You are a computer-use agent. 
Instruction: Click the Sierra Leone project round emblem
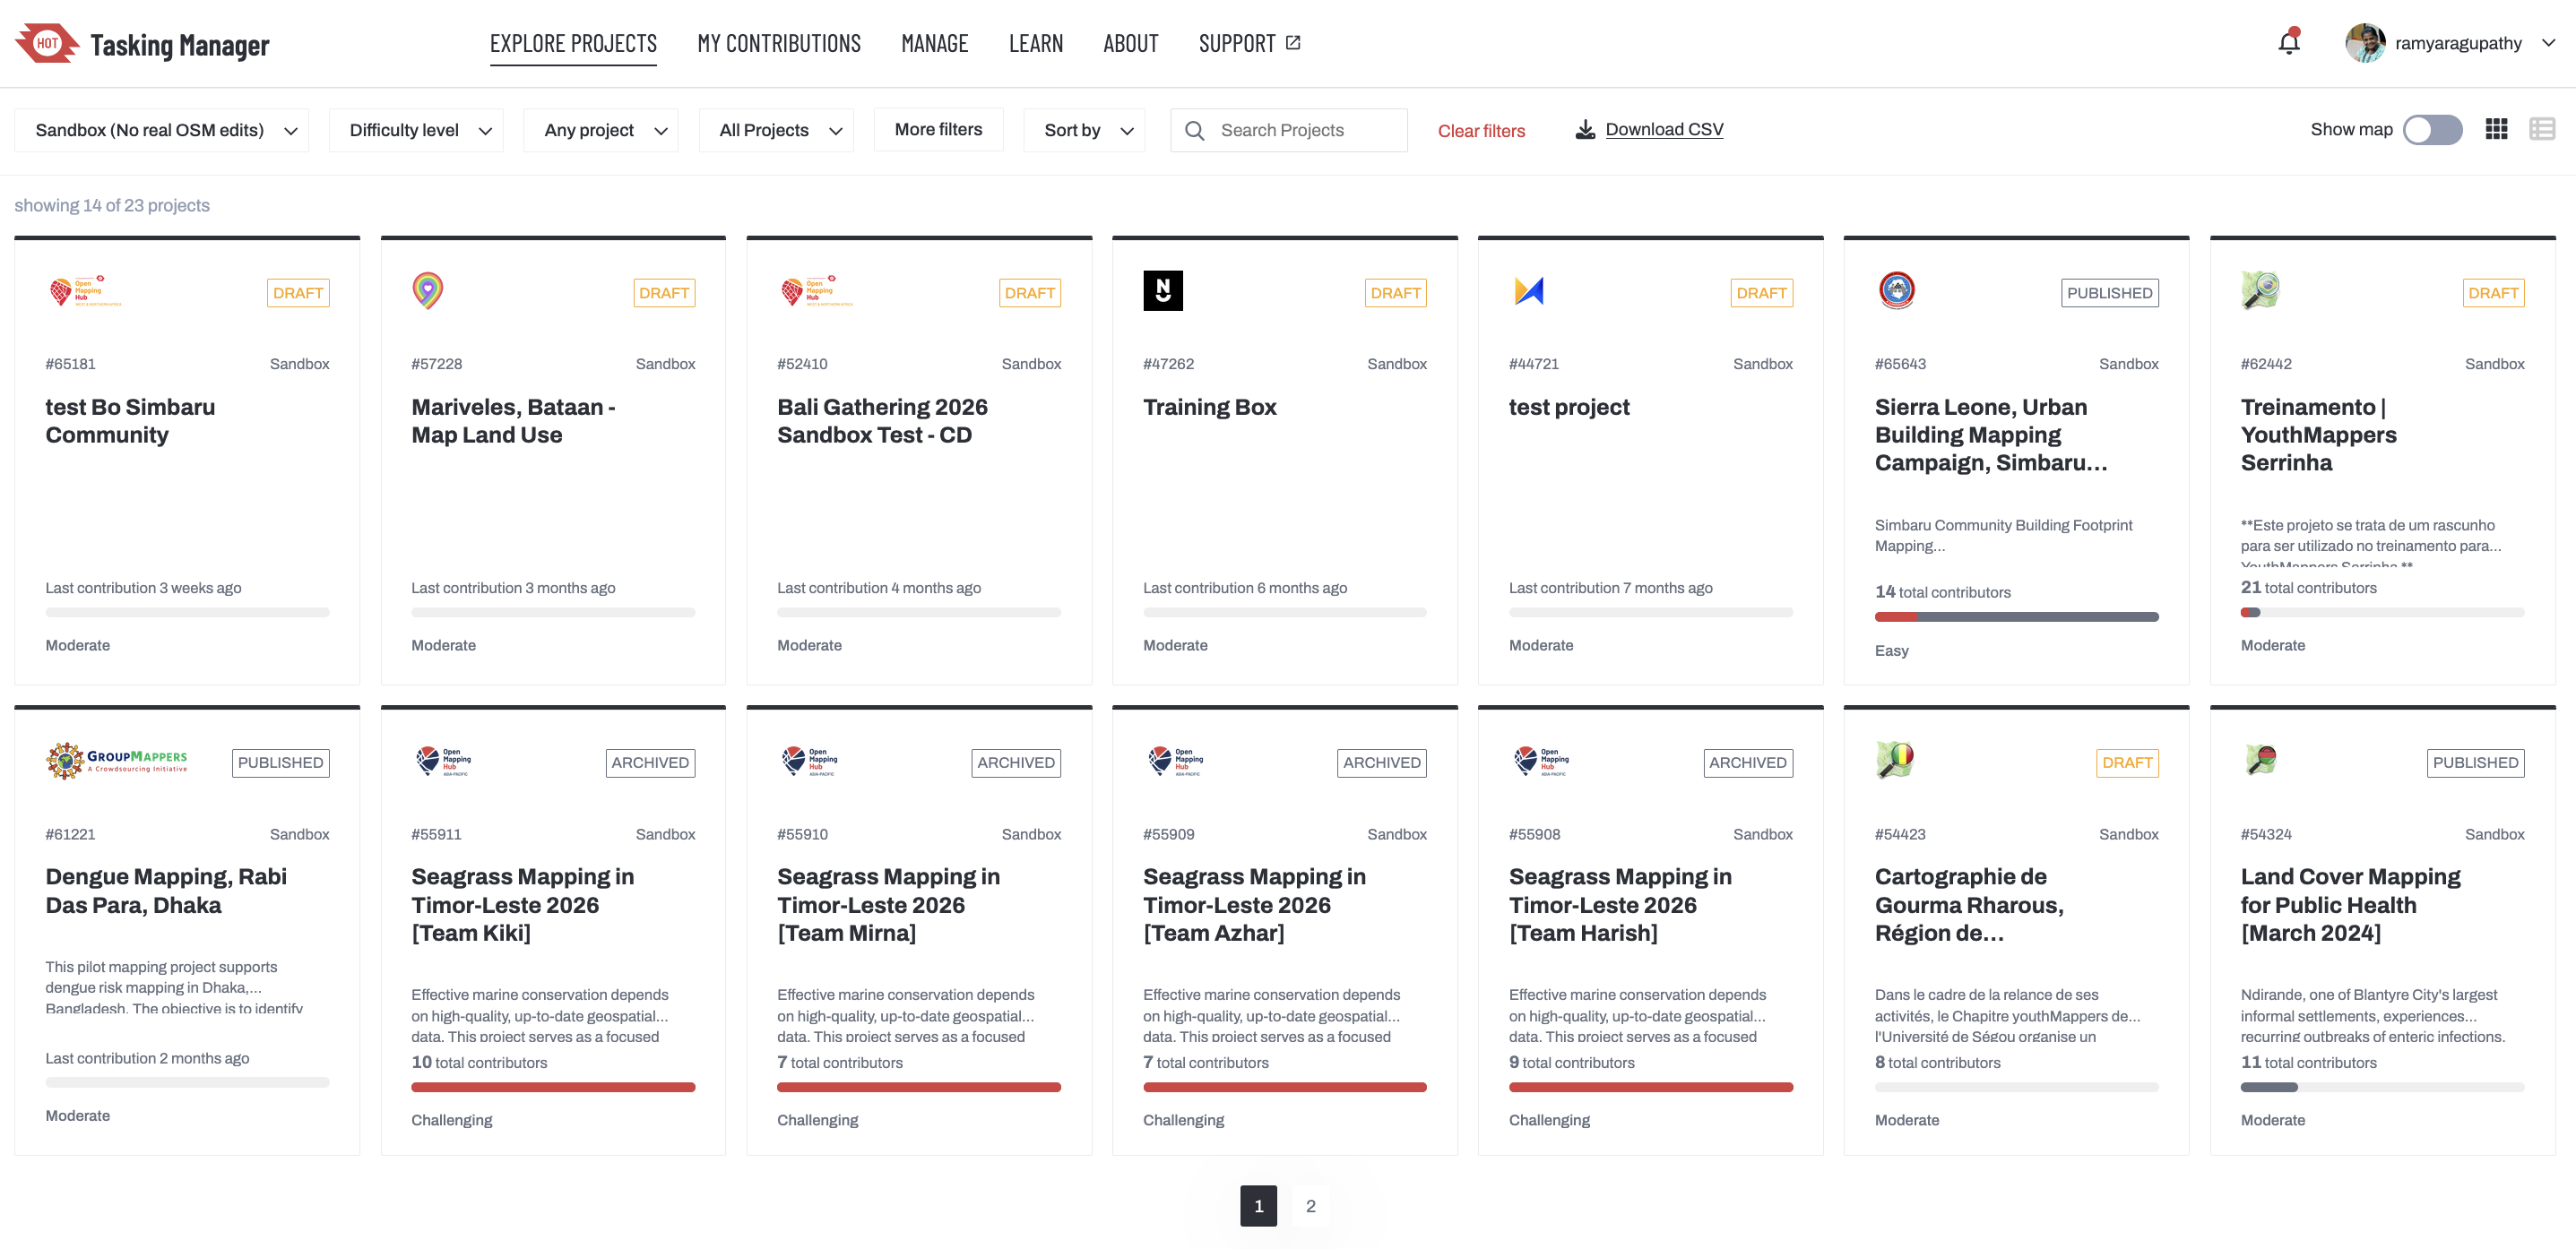click(x=1896, y=291)
